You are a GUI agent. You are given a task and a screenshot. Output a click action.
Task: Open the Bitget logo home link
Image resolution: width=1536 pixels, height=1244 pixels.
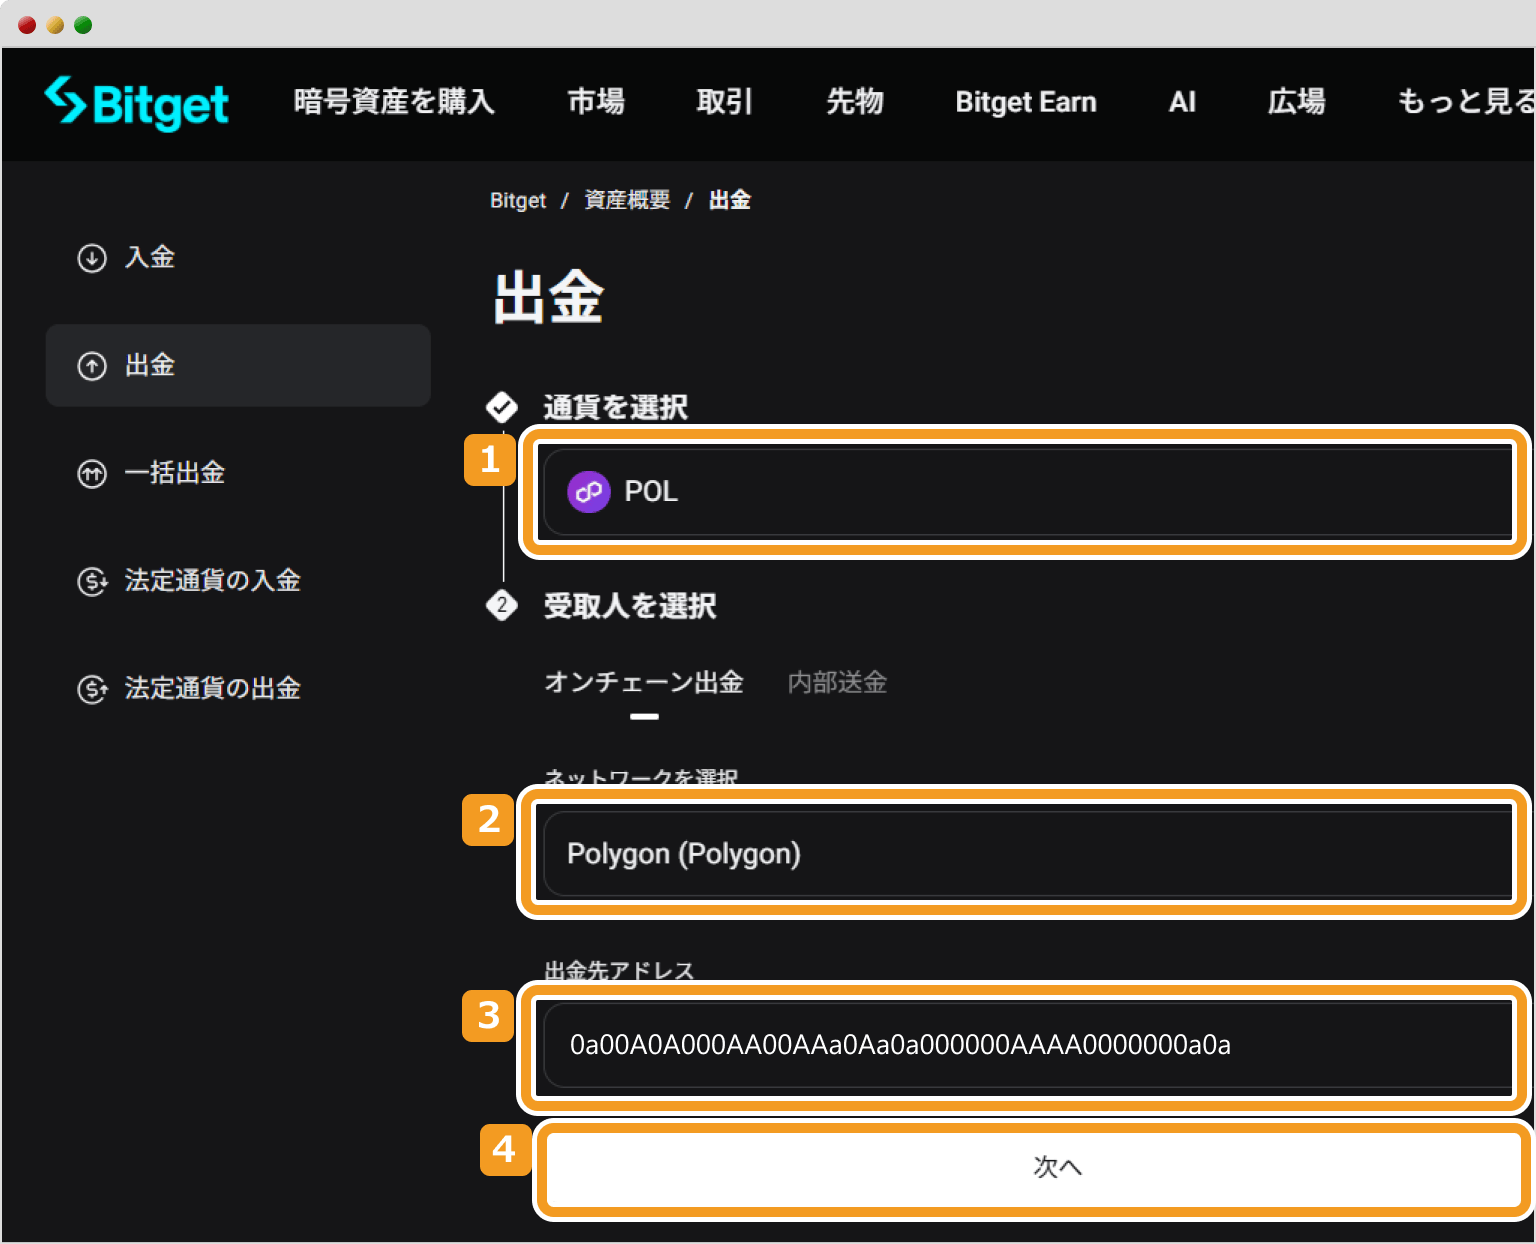(137, 102)
